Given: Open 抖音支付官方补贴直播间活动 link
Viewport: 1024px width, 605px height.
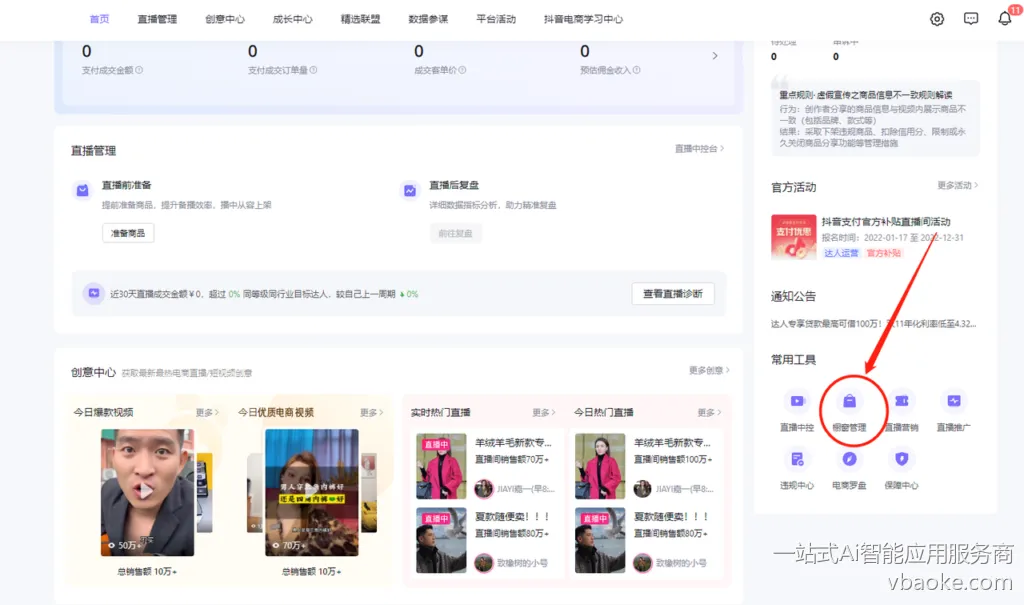Looking at the screenshot, I should pos(886,221).
